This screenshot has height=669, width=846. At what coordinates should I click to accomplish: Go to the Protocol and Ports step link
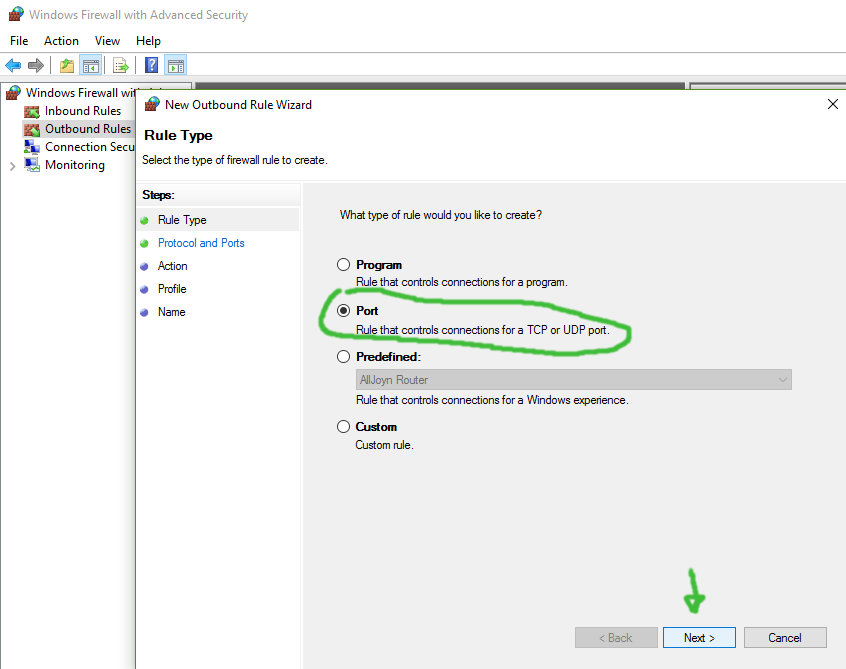click(201, 243)
